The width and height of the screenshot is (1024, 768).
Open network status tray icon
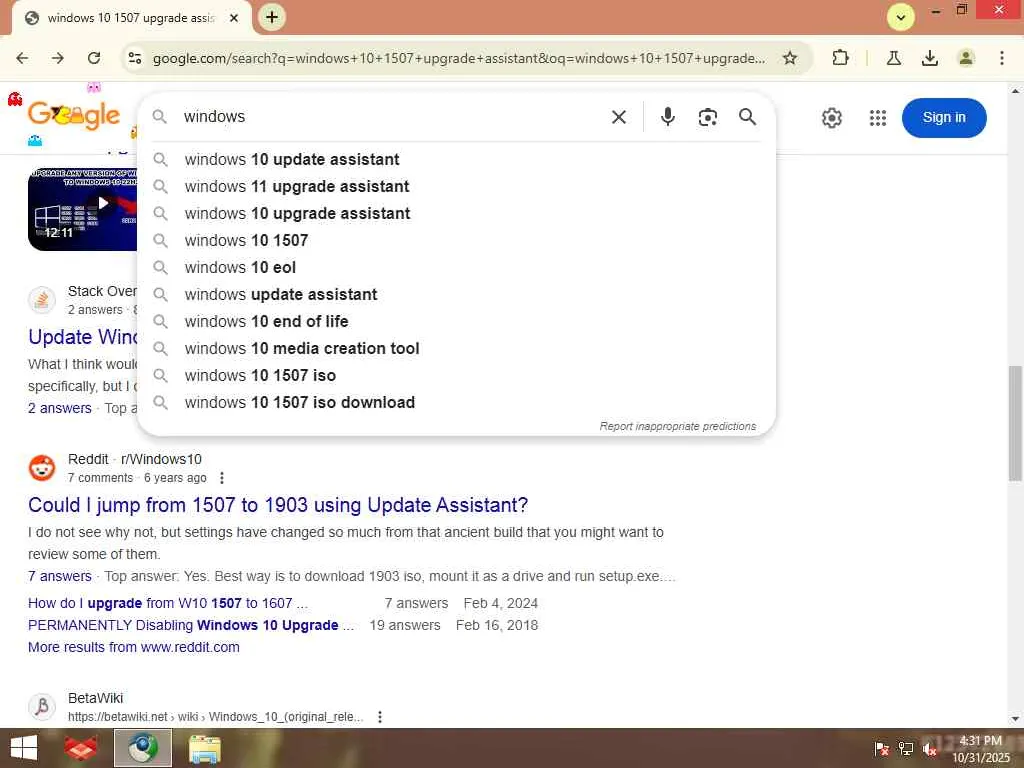(x=906, y=749)
